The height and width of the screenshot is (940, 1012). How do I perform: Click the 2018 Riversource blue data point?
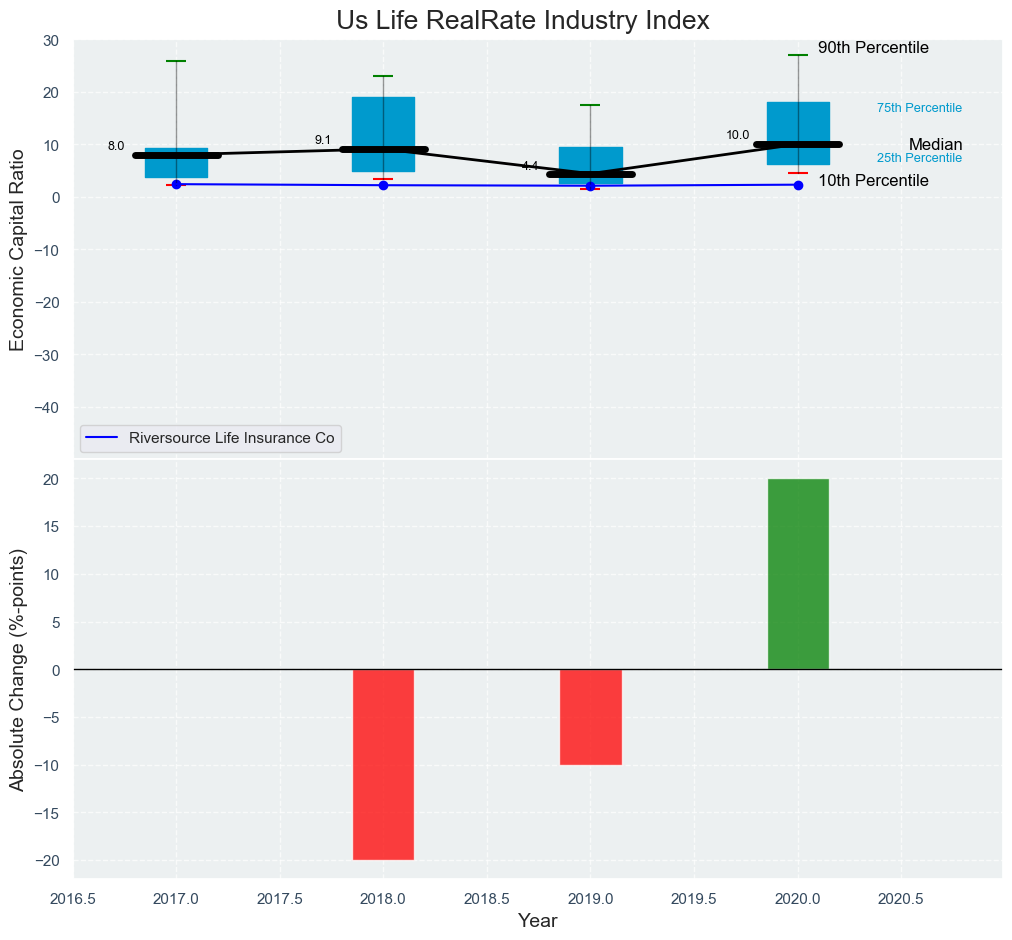coord(383,185)
